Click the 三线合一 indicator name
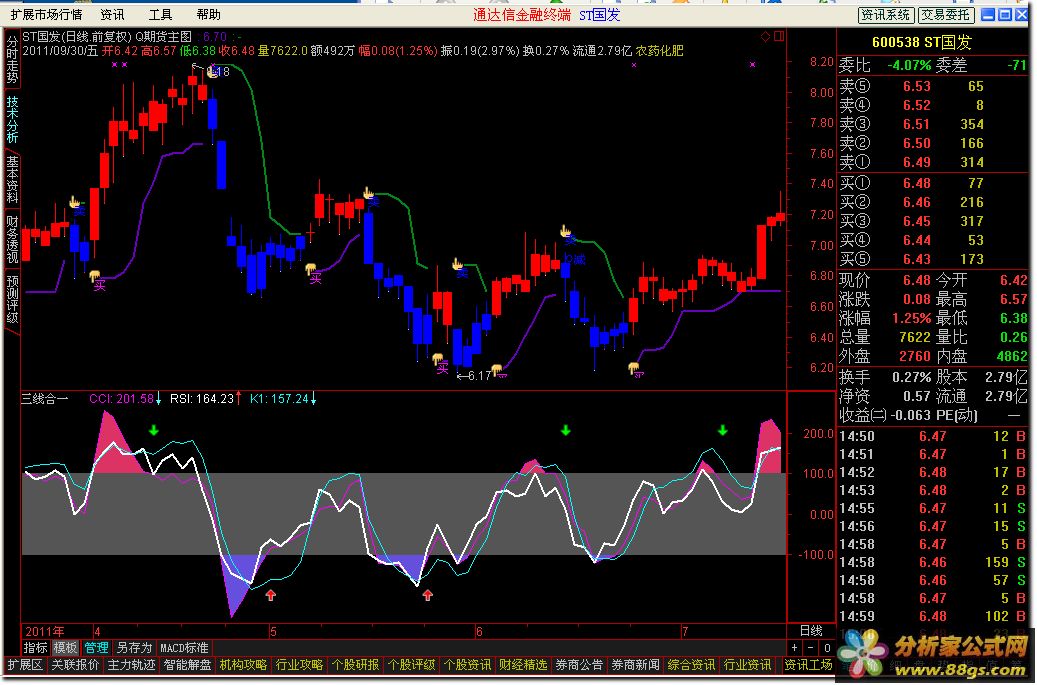Viewport: 1037px width, 685px height. [44, 399]
